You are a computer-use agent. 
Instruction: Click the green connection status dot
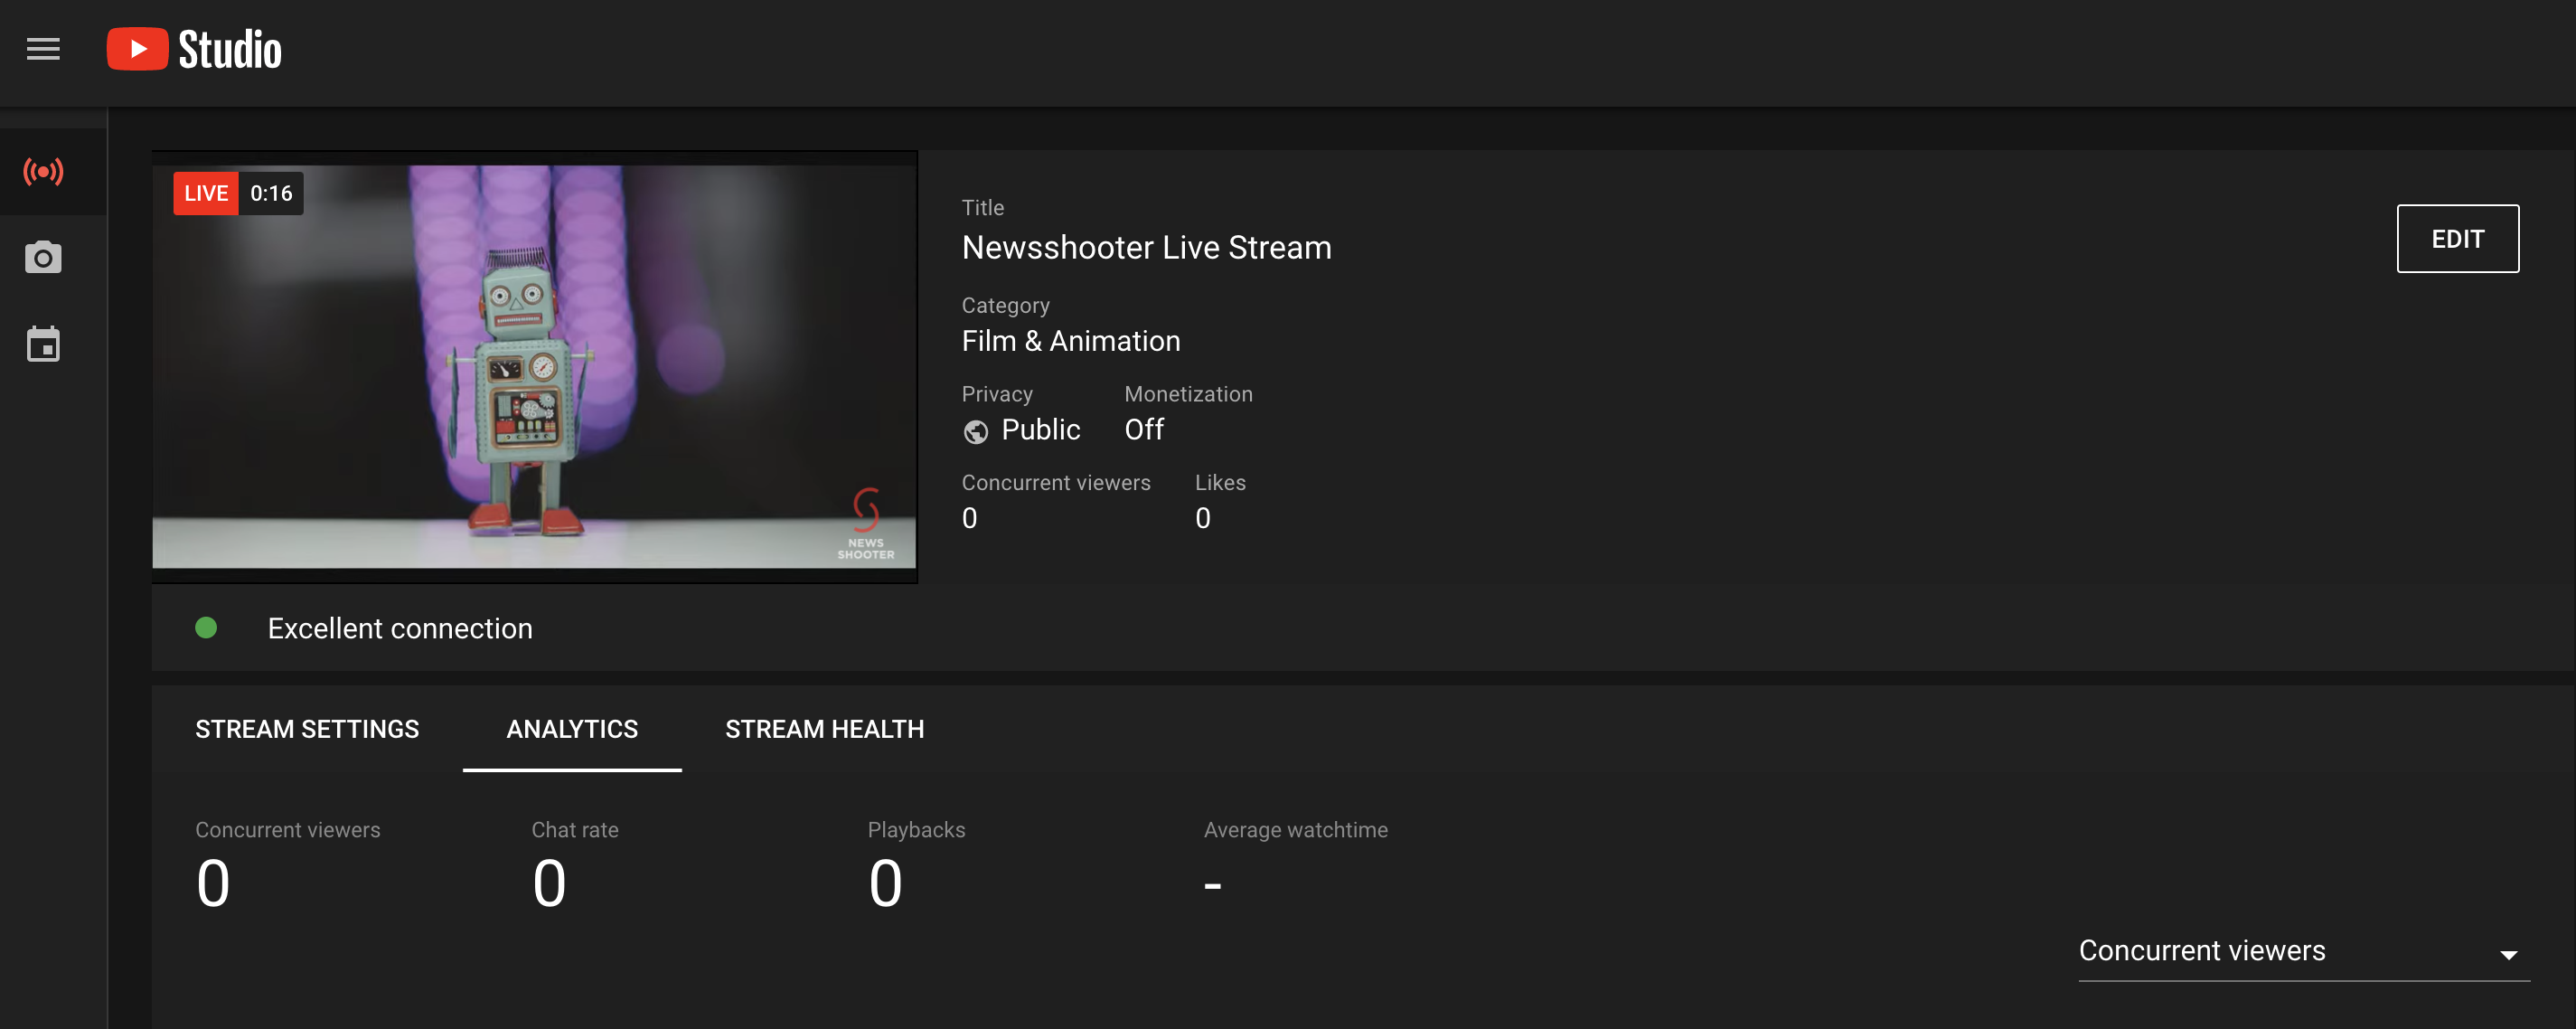click(207, 628)
